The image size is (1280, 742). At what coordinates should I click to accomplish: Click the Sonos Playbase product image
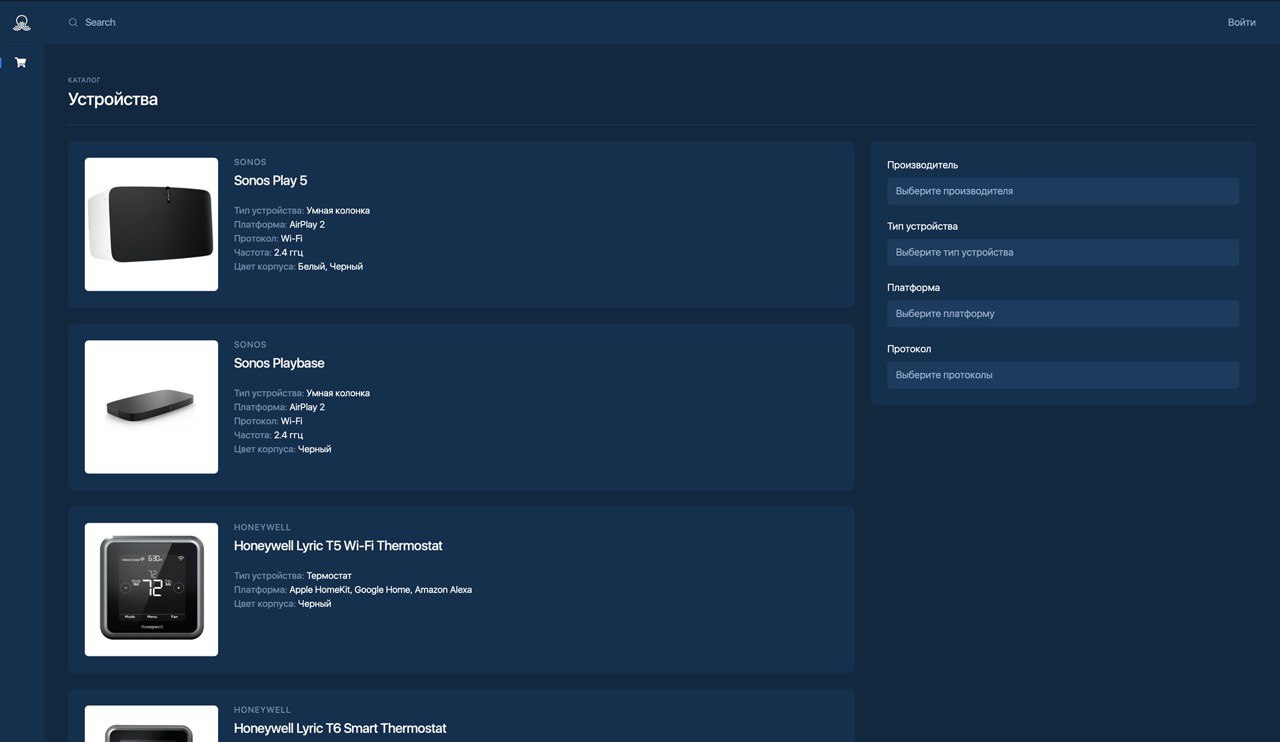click(x=151, y=407)
